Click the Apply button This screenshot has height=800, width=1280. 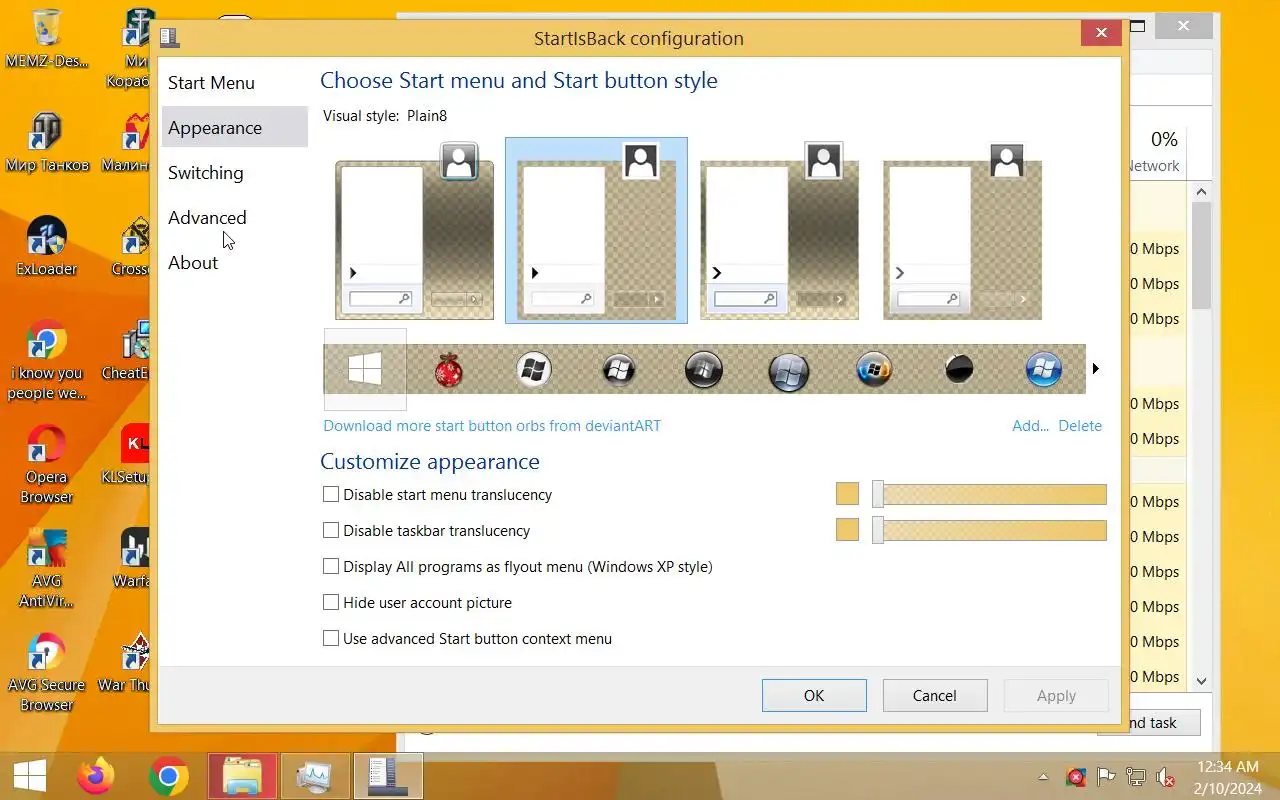1056,695
